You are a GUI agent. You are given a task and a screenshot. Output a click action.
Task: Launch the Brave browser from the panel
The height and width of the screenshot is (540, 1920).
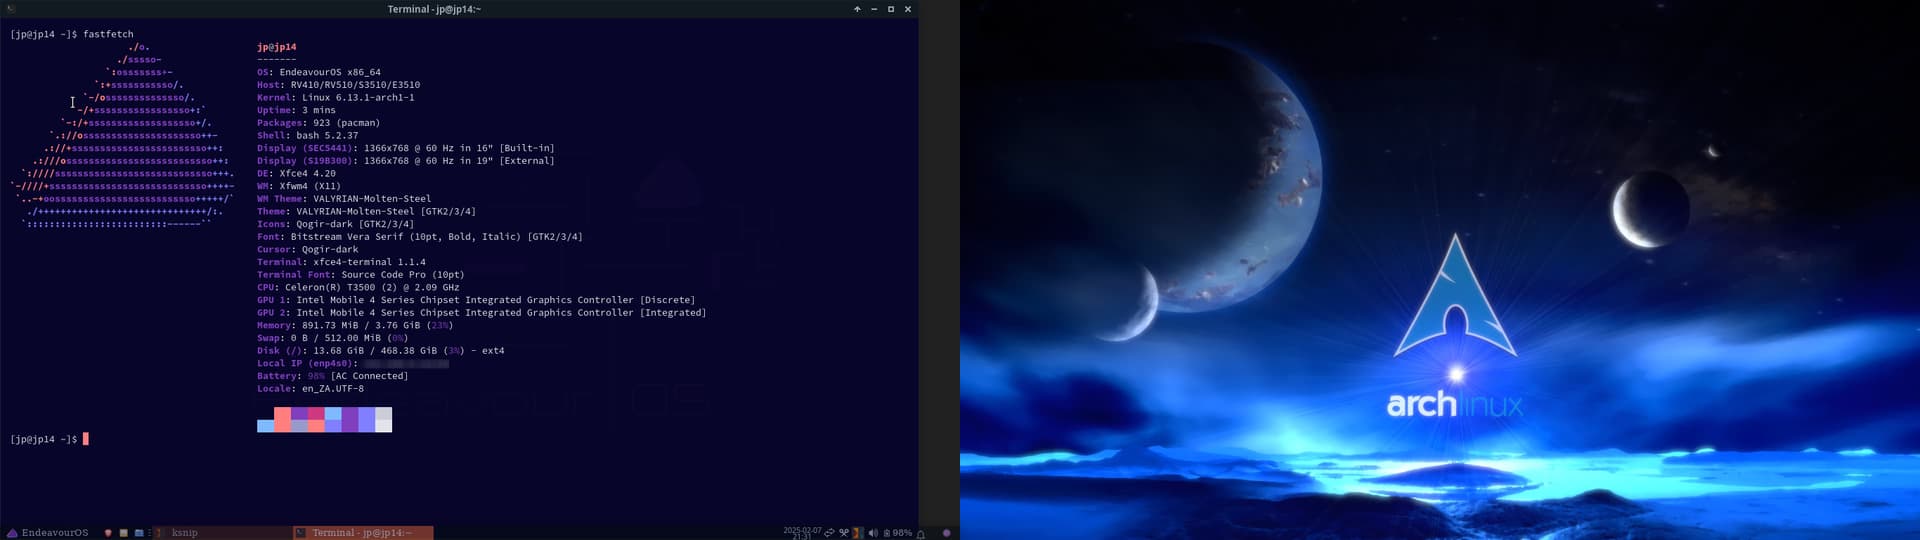click(108, 533)
